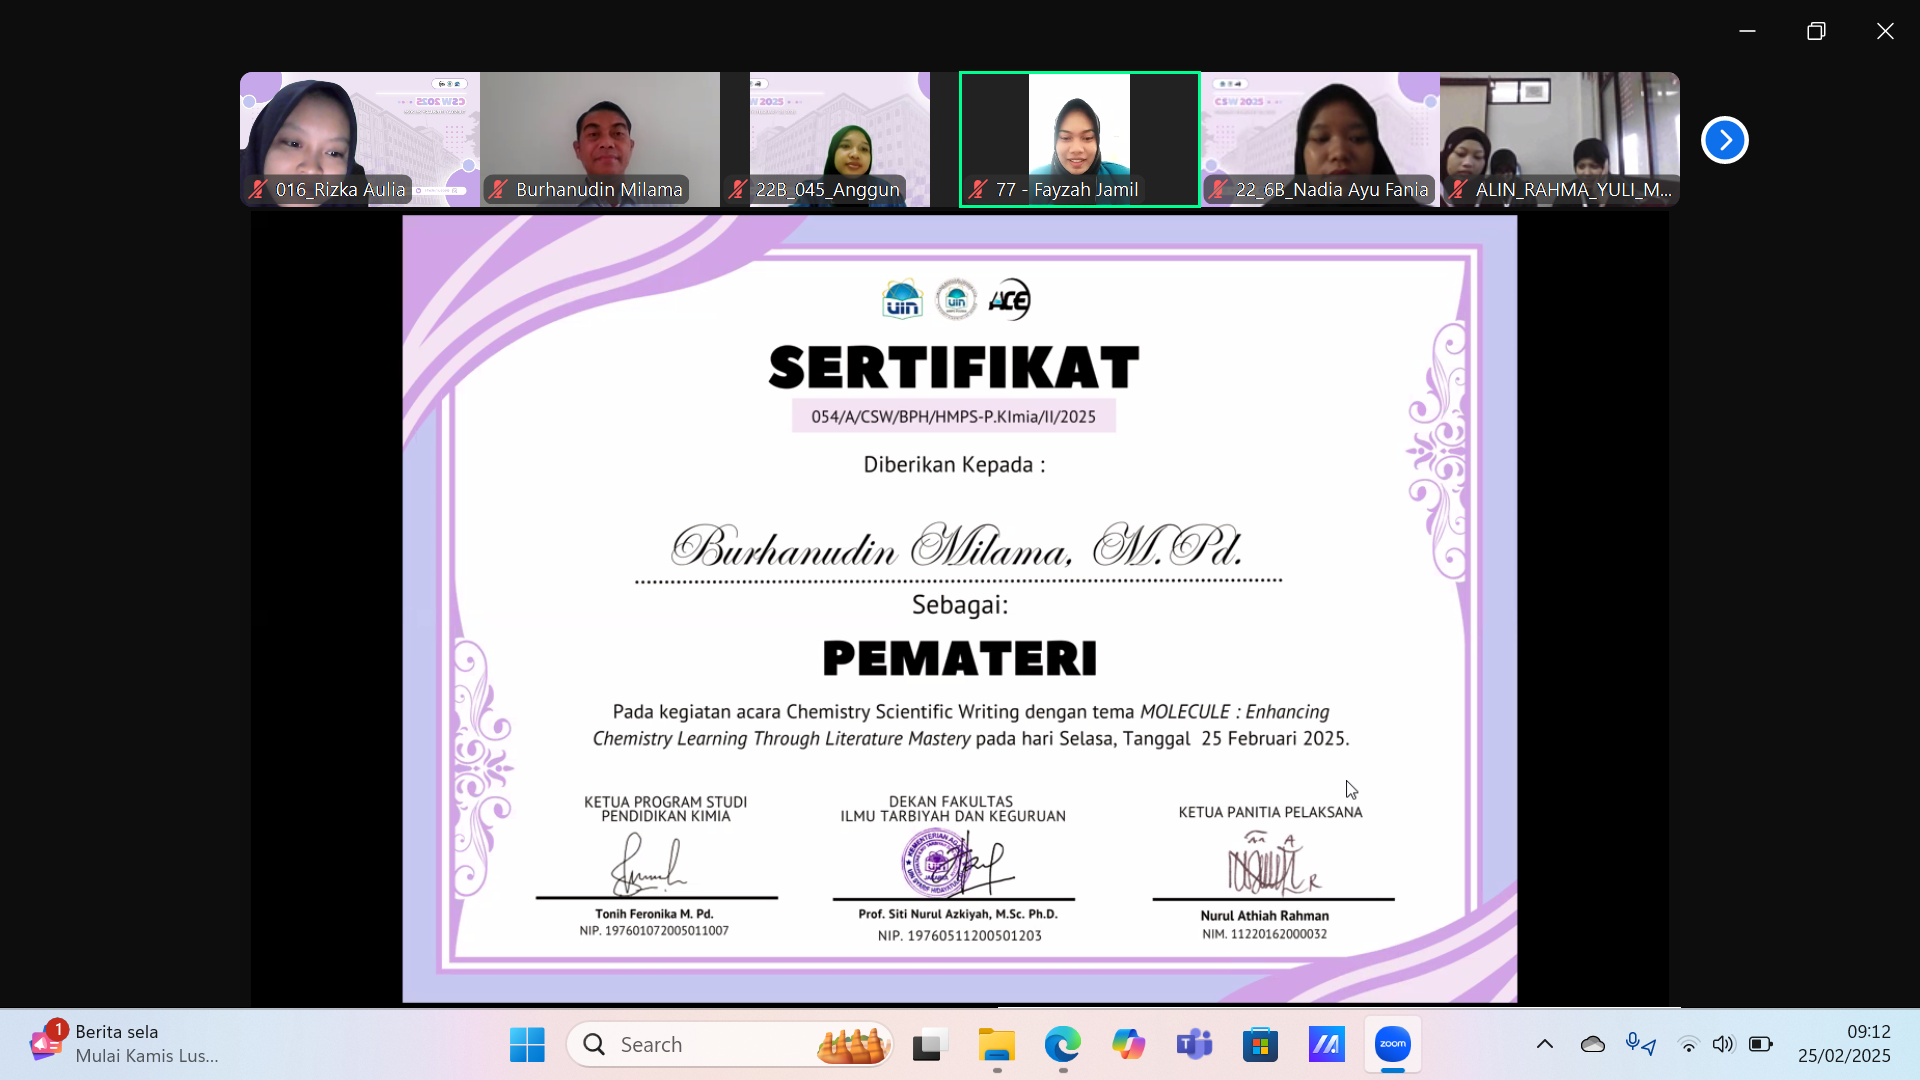The height and width of the screenshot is (1080, 1920).
Task: Open Zoom app in taskbar
Action: (1392, 1044)
